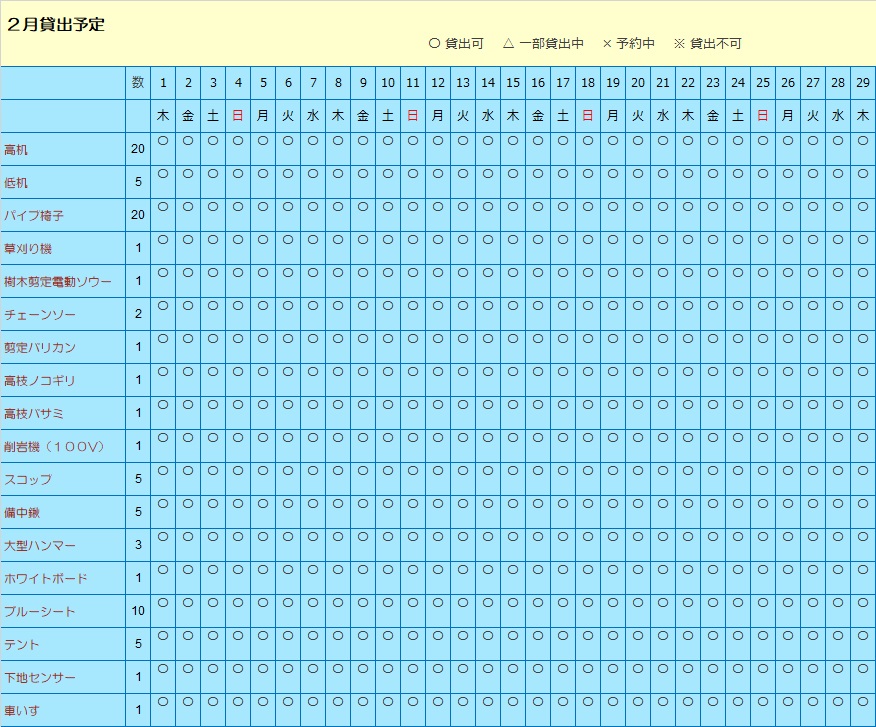Choose ホワイトボード circle on day 2
This screenshot has height=727, width=876.
click(x=188, y=570)
